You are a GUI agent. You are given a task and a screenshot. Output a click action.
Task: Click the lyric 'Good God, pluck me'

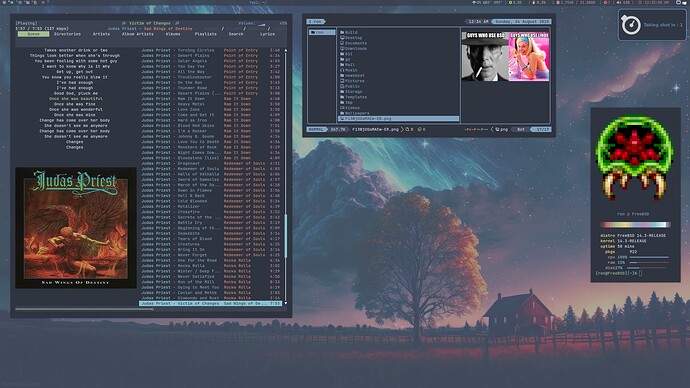76,93
